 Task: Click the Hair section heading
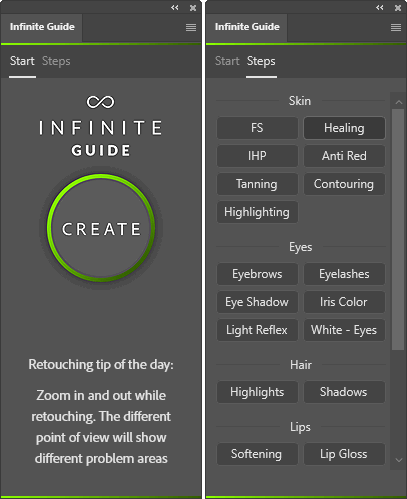pyautogui.click(x=301, y=365)
